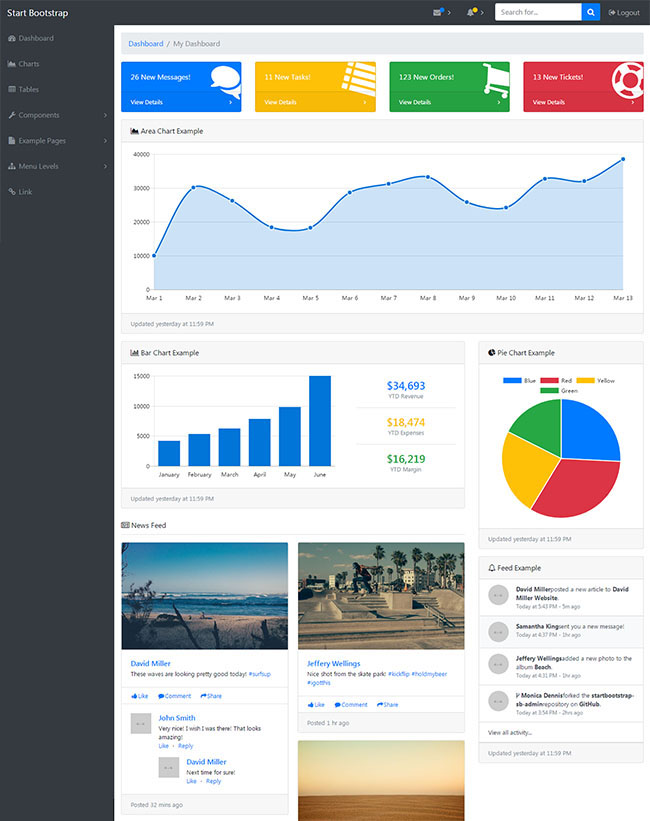Click the View all activity link

tap(512, 733)
